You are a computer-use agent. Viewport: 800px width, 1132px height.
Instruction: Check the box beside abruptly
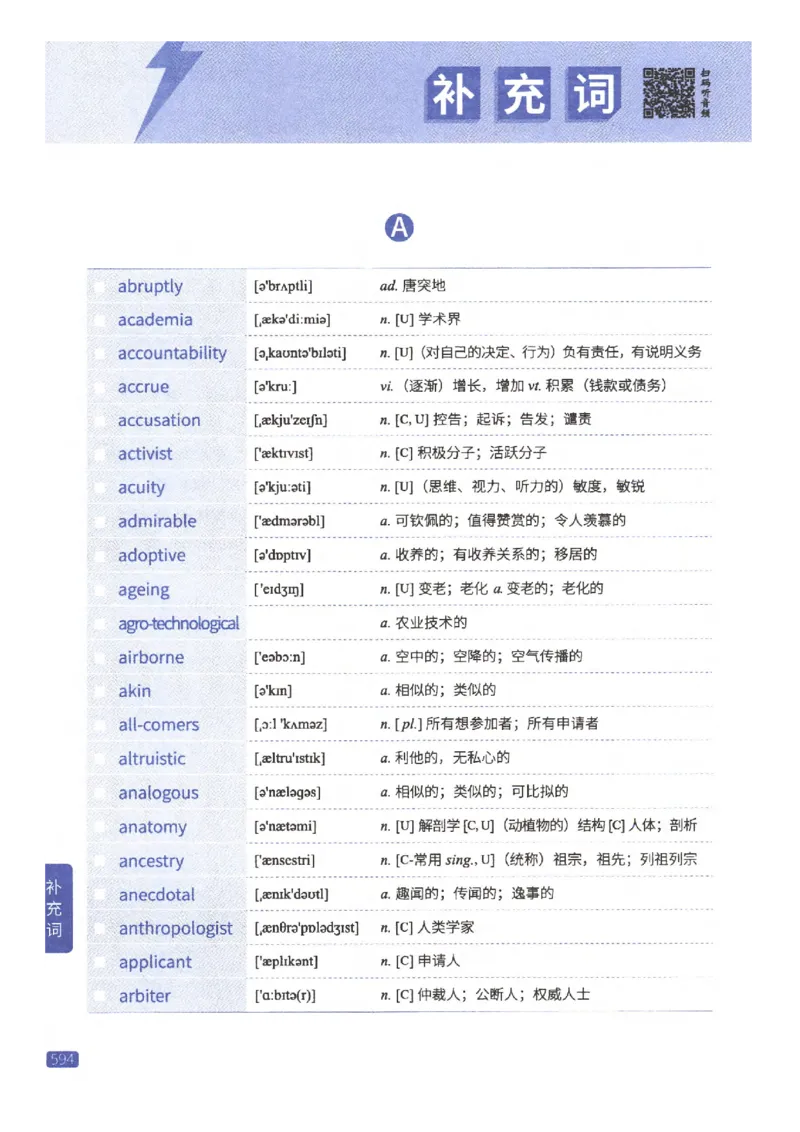click(x=96, y=287)
